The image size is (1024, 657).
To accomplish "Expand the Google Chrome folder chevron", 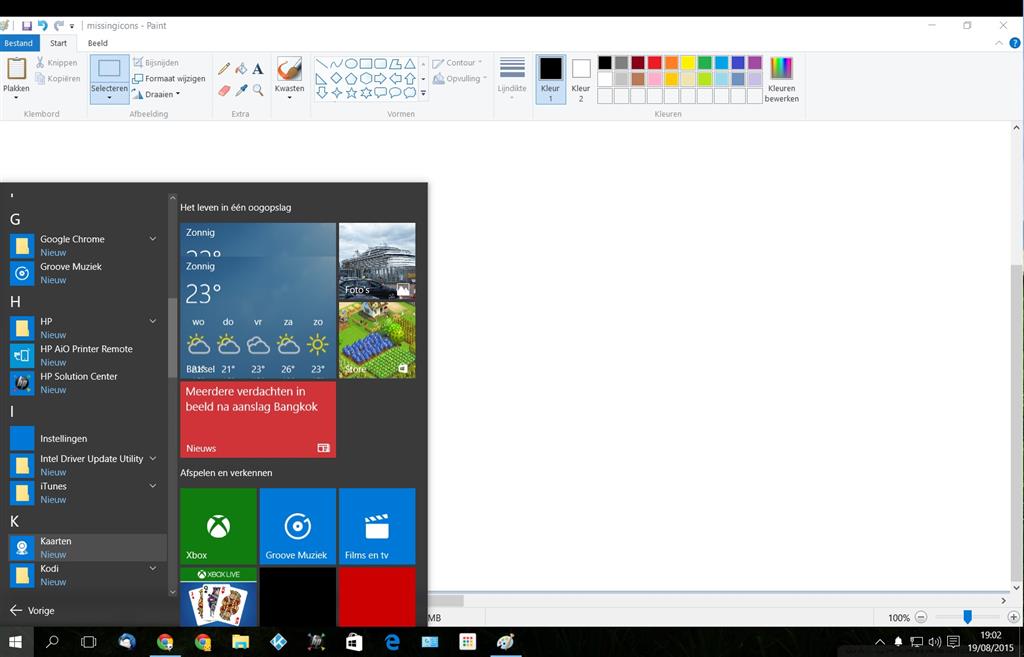I will (153, 239).
